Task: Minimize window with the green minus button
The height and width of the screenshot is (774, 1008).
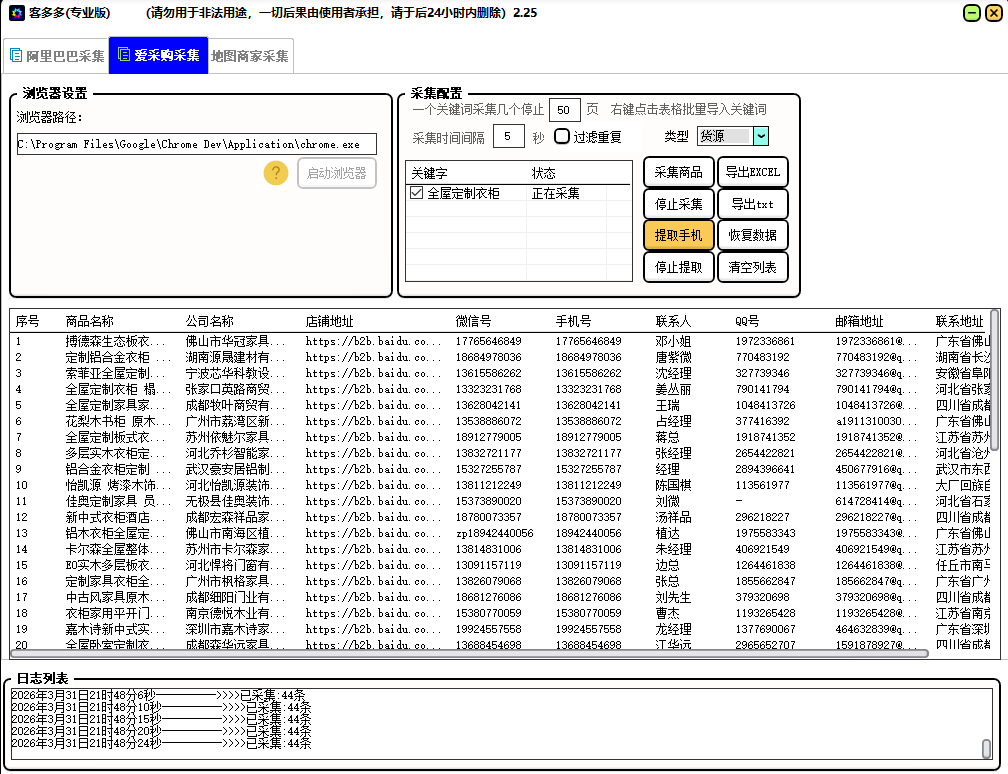Action: (x=970, y=13)
